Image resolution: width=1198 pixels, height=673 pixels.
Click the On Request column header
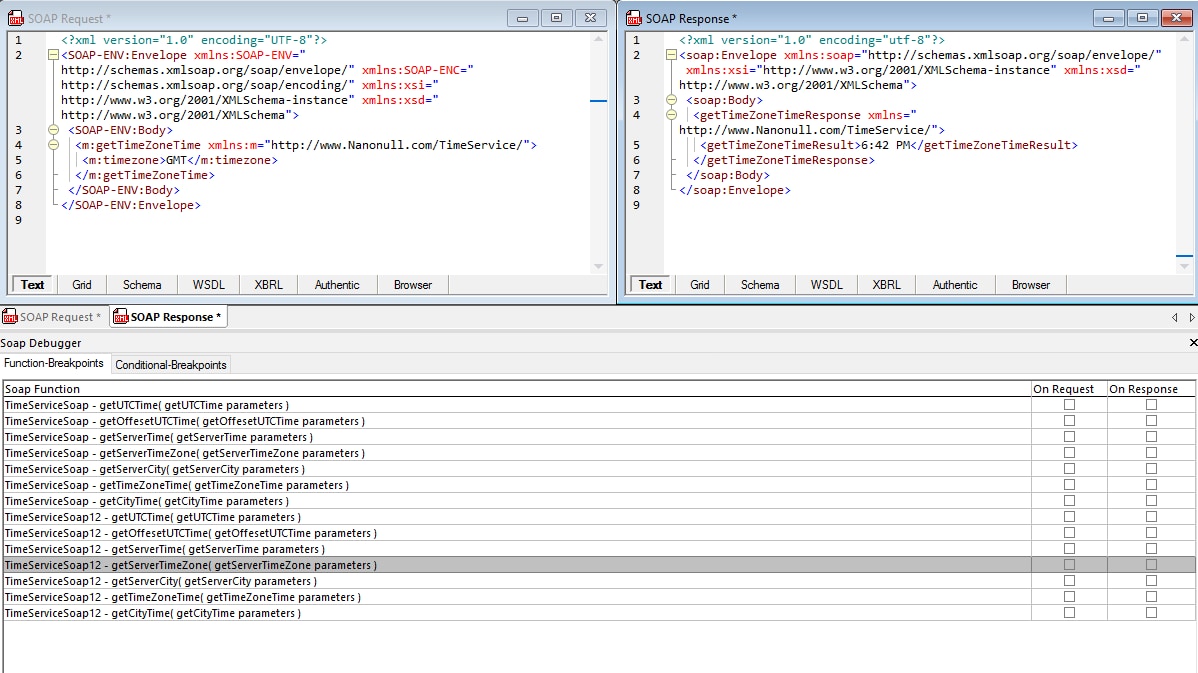click(1069, 389)
